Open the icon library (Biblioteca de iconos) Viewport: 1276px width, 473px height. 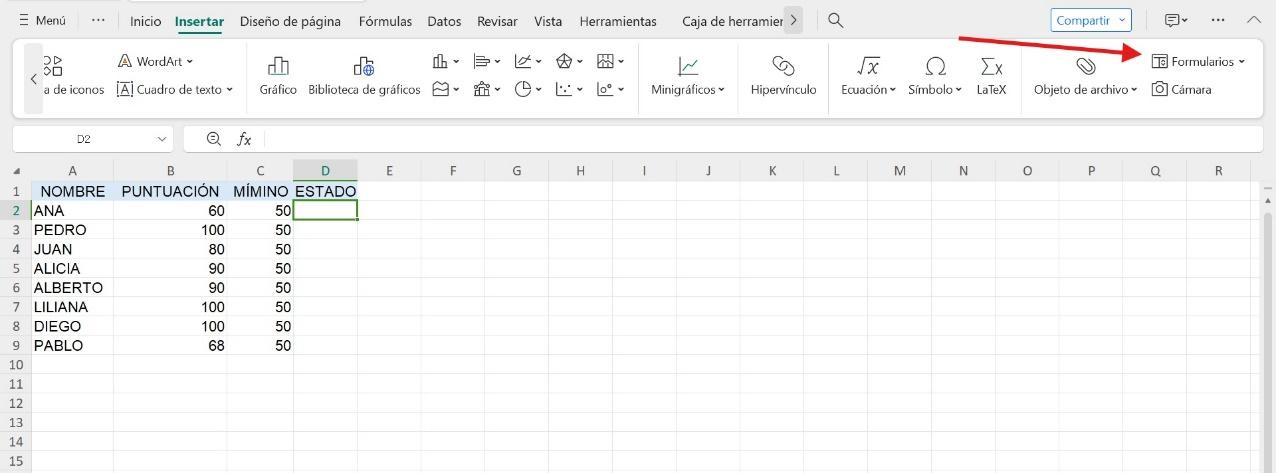(74, 78)
